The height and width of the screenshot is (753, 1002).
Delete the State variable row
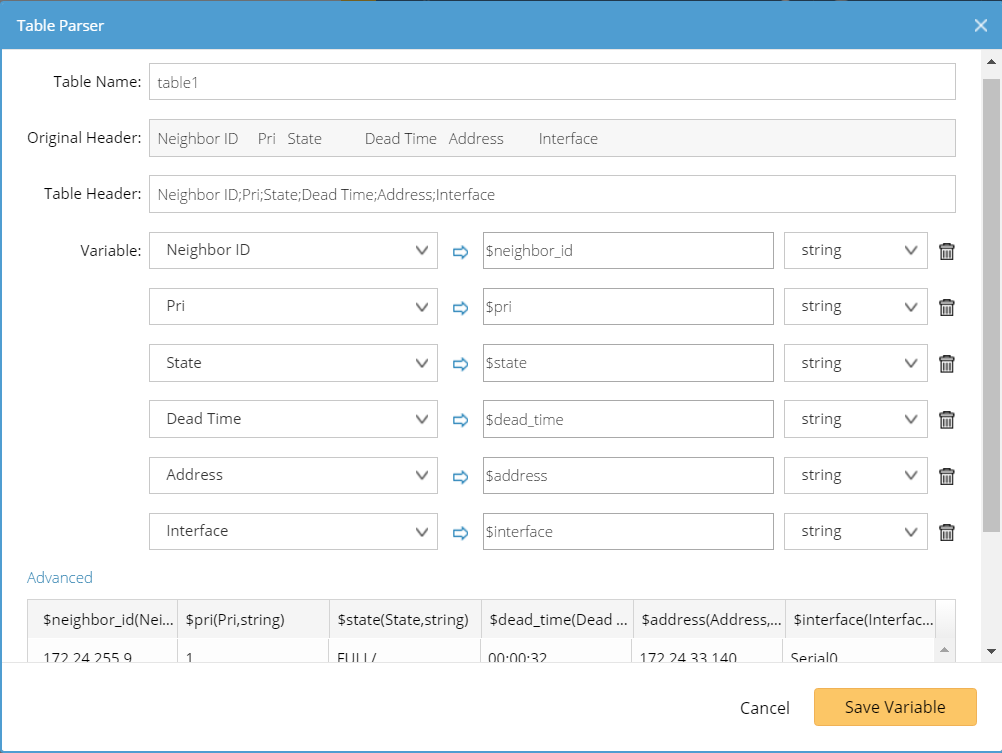point(946,363)
